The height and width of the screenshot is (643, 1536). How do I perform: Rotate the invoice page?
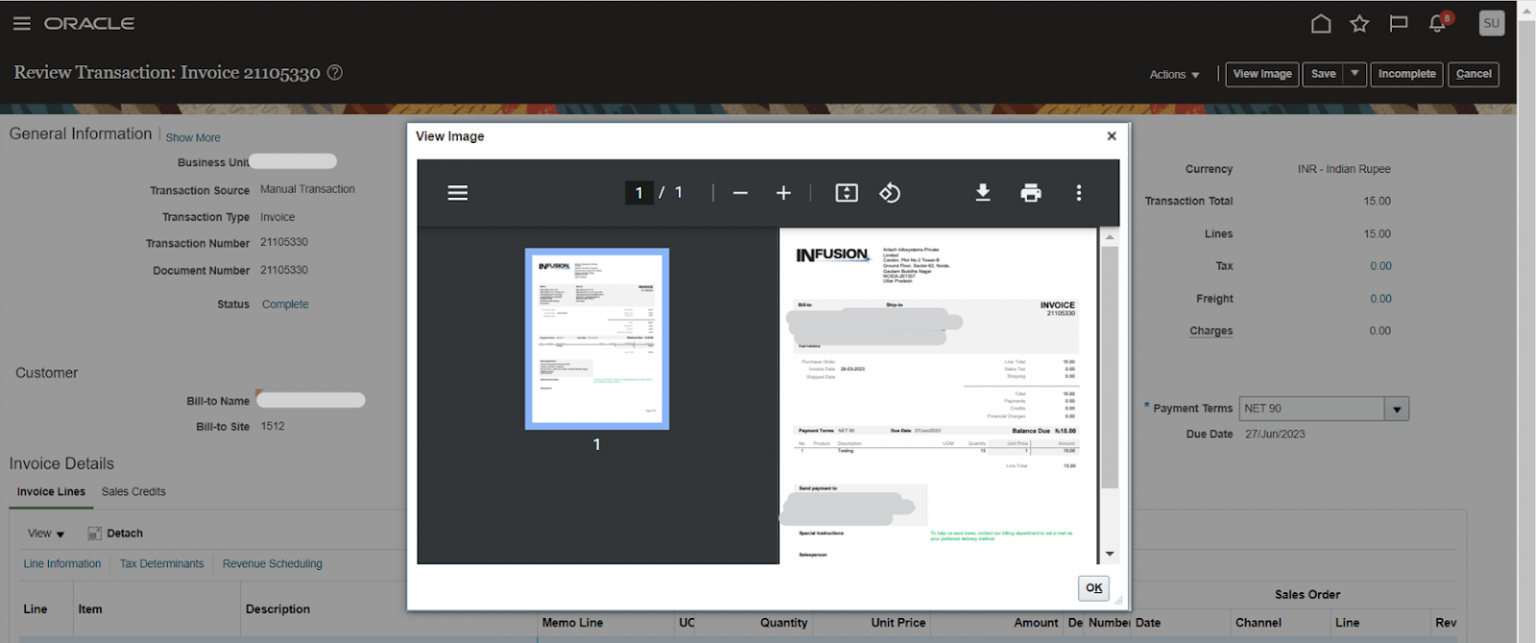[890, 192]
